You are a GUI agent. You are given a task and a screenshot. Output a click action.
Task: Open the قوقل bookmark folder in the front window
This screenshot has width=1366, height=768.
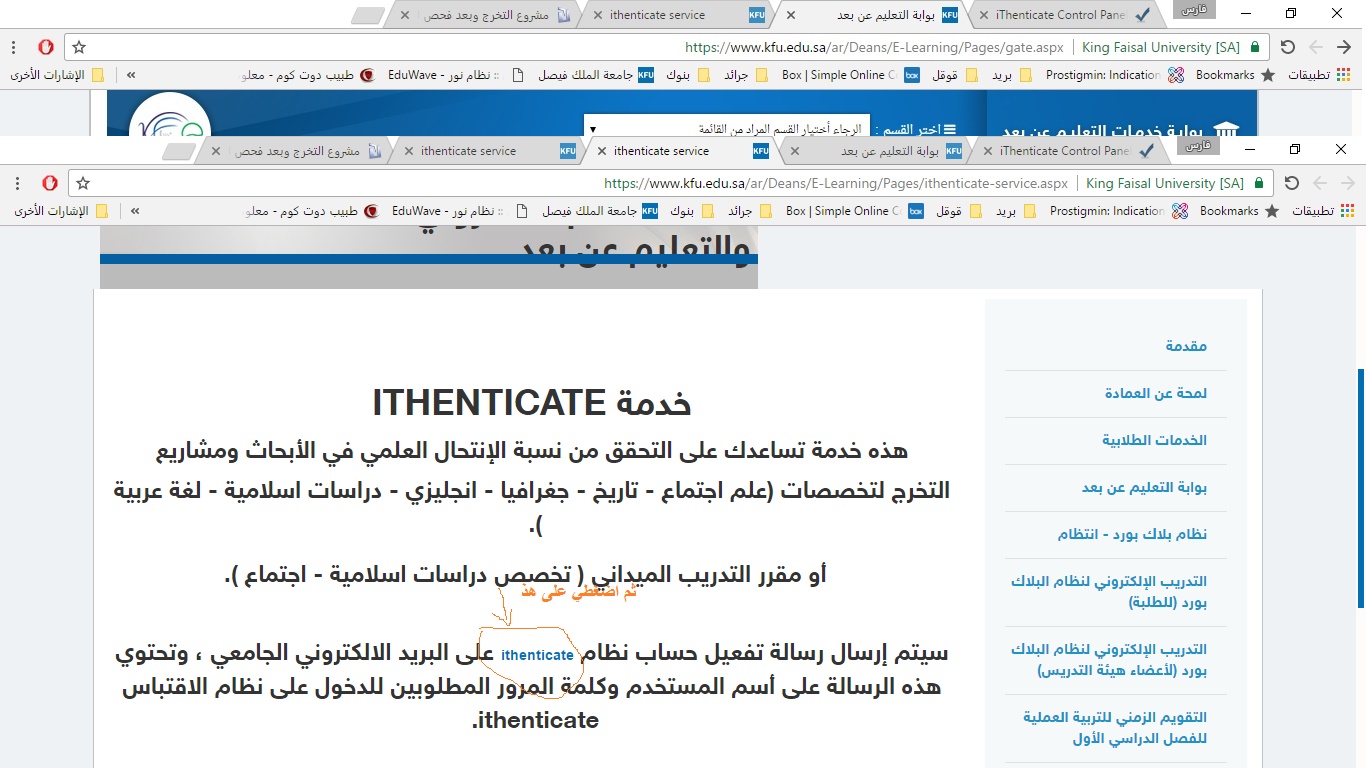pos(960,211)
